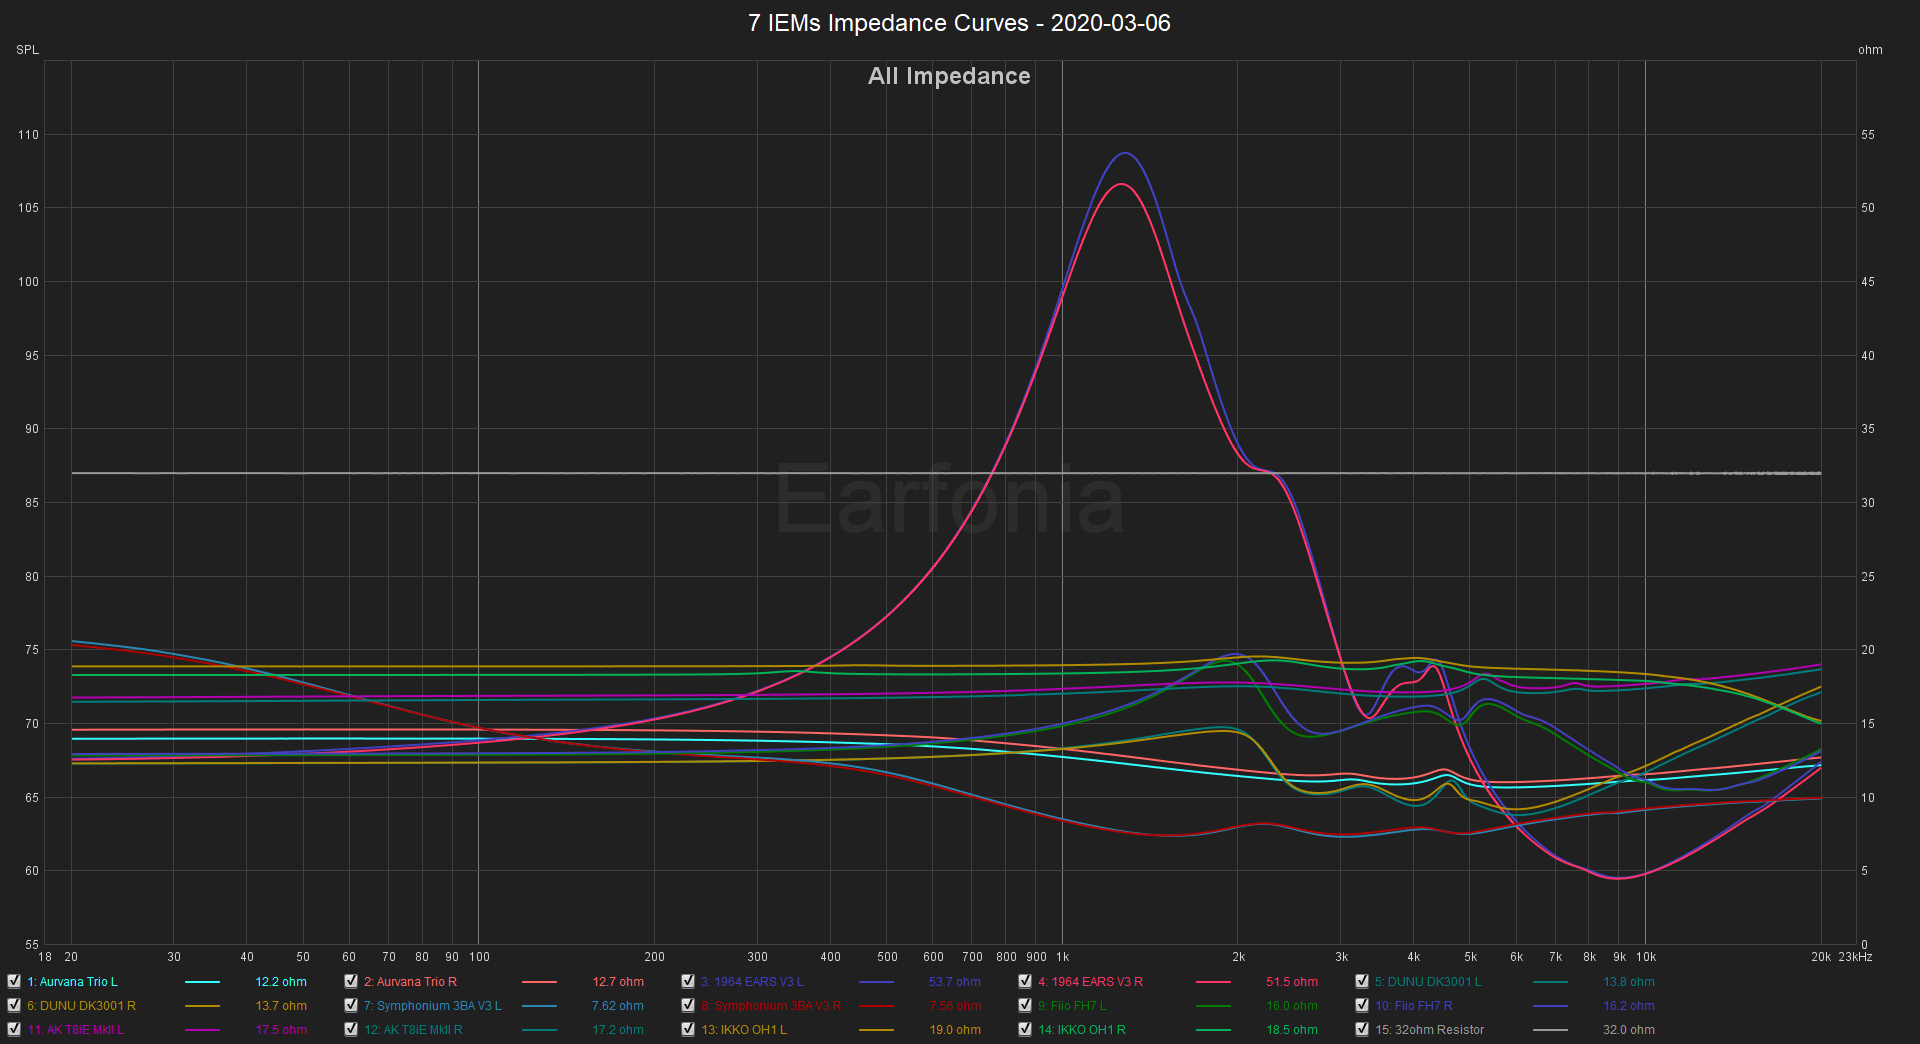Uncheck the 13: IKKO OH1 L checkbox
This screenshot has width=1920, height=1044.
[x=688, y=1029]
